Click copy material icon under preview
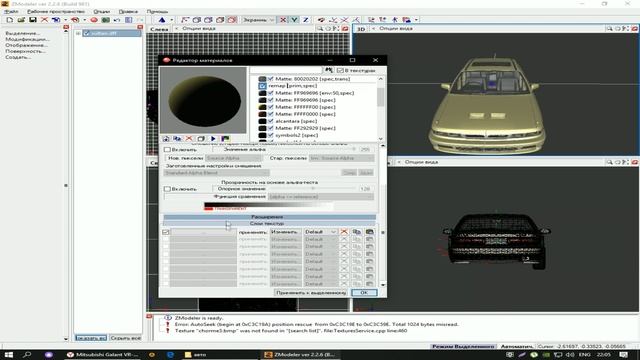This screenshot has width=640, height=360. (x=177, y=139)
